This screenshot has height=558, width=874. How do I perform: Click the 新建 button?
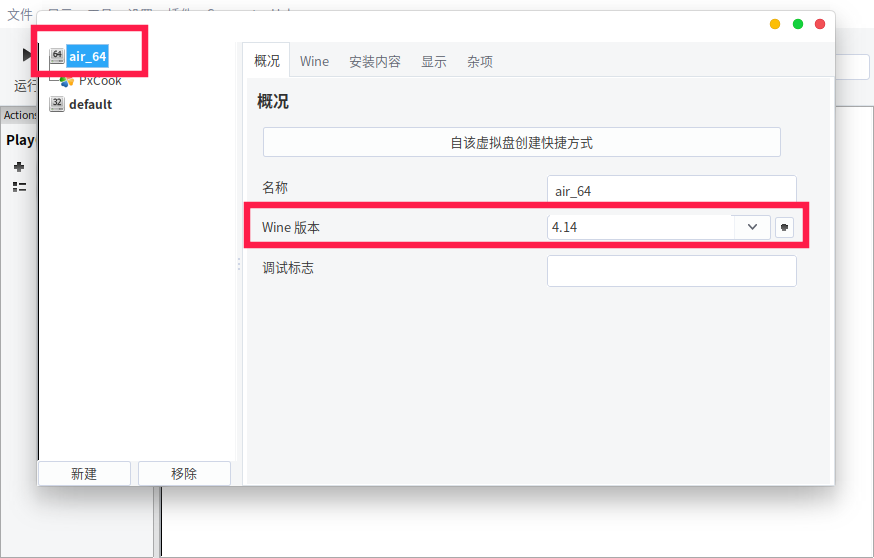[x=84, y=474]
